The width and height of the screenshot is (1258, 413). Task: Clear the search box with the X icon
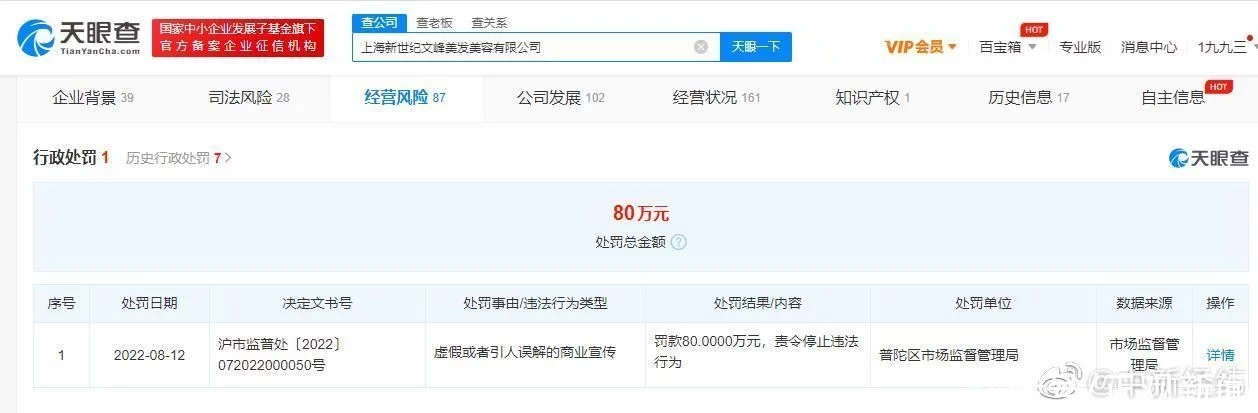701,47
